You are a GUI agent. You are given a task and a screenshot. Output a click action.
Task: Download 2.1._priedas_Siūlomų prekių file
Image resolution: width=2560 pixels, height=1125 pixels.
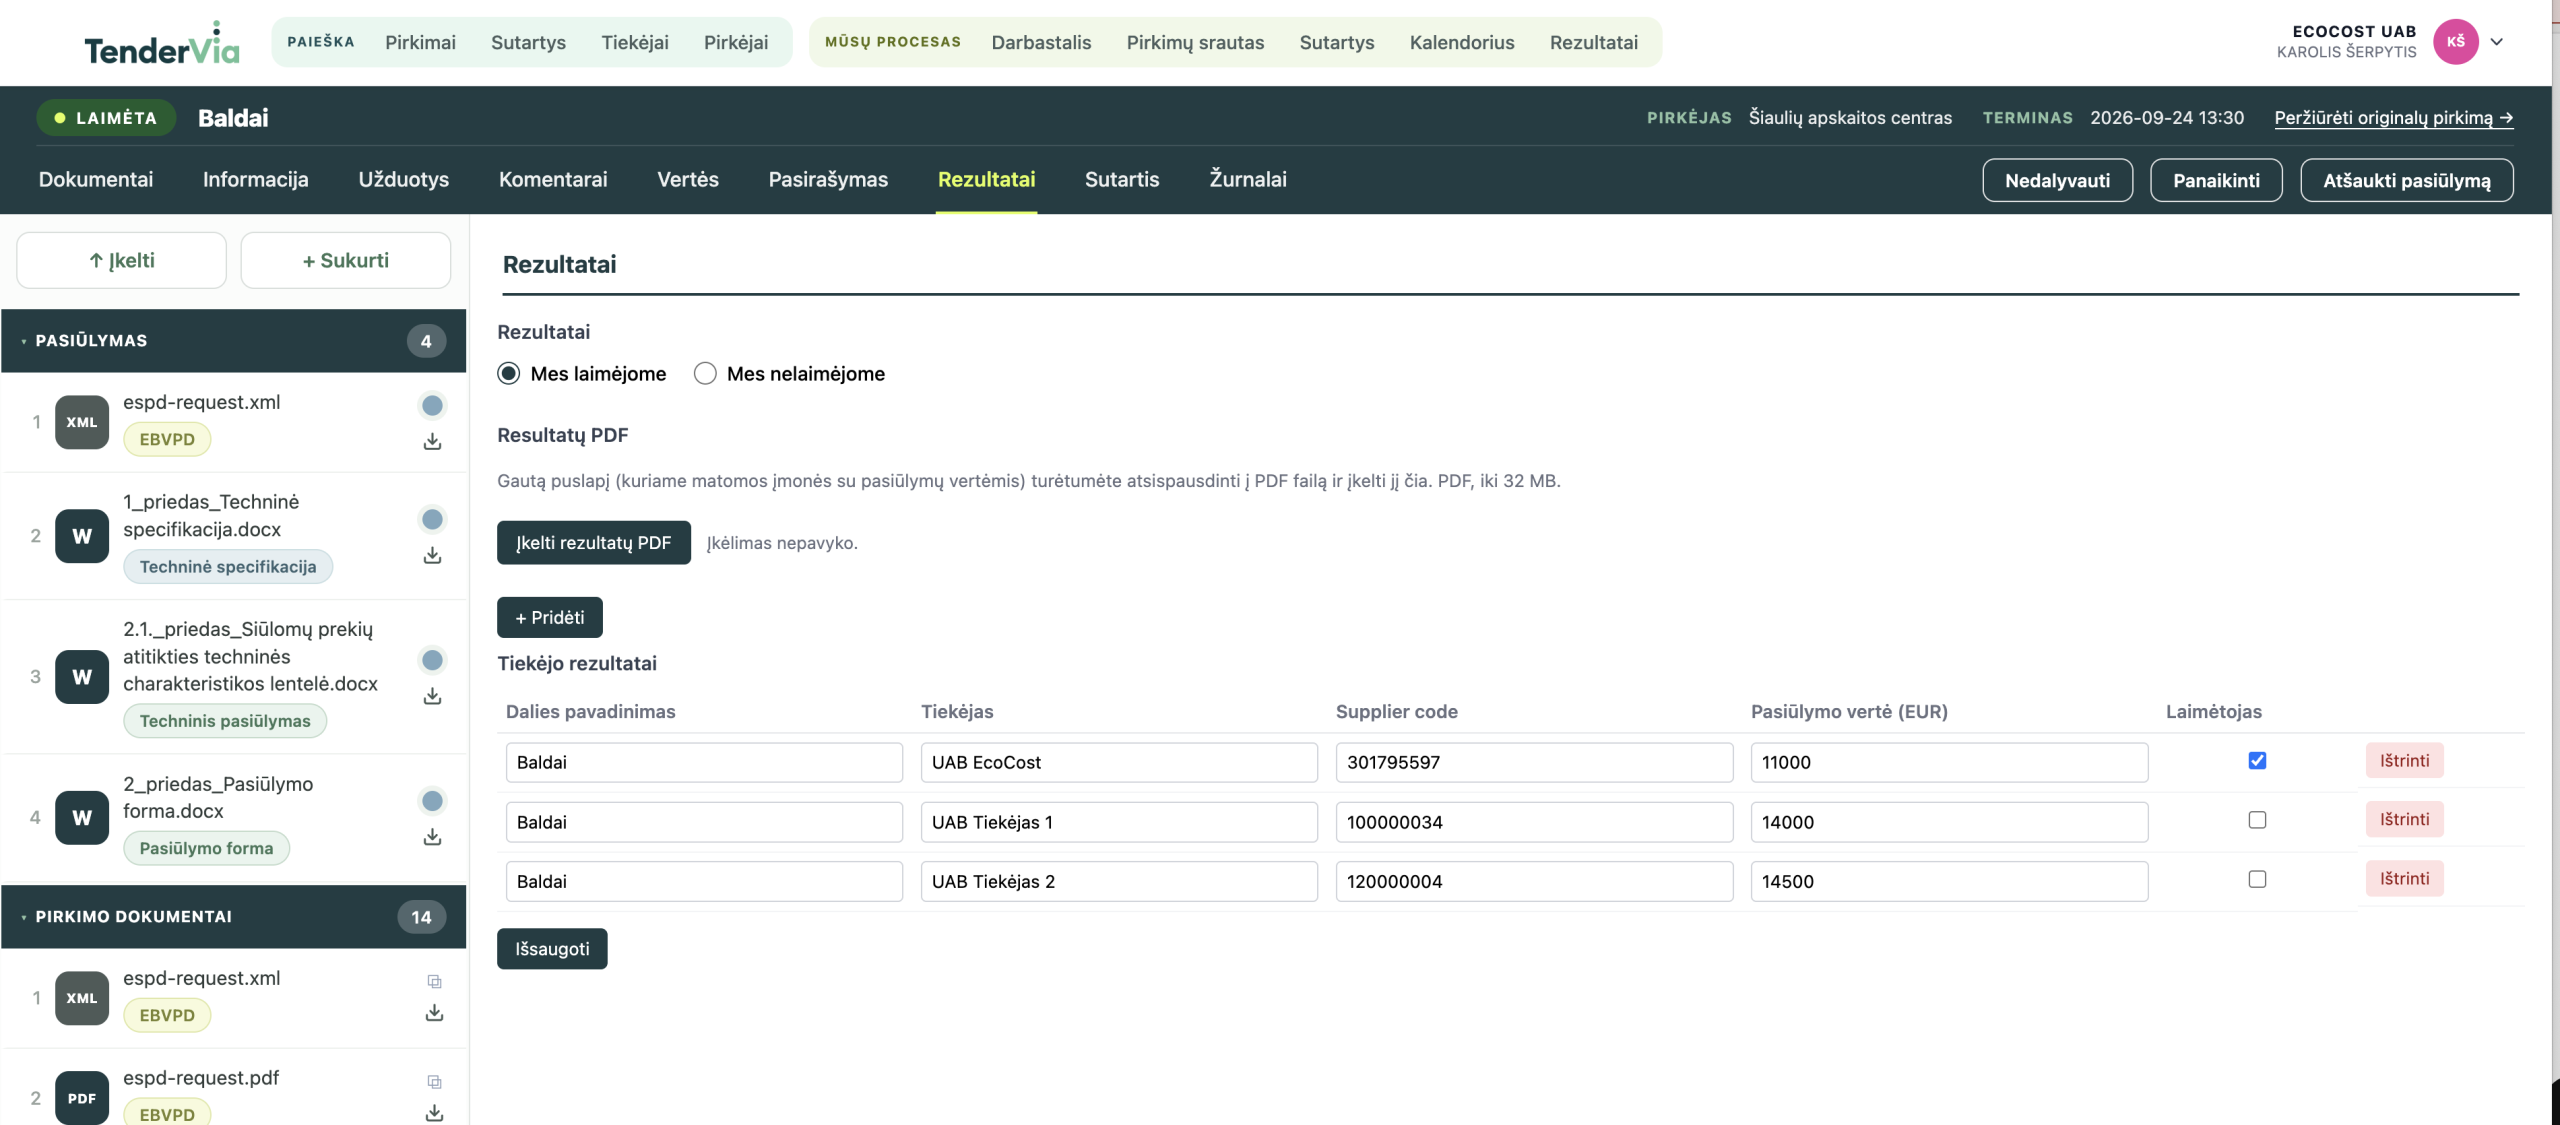[x=432, y=696]
